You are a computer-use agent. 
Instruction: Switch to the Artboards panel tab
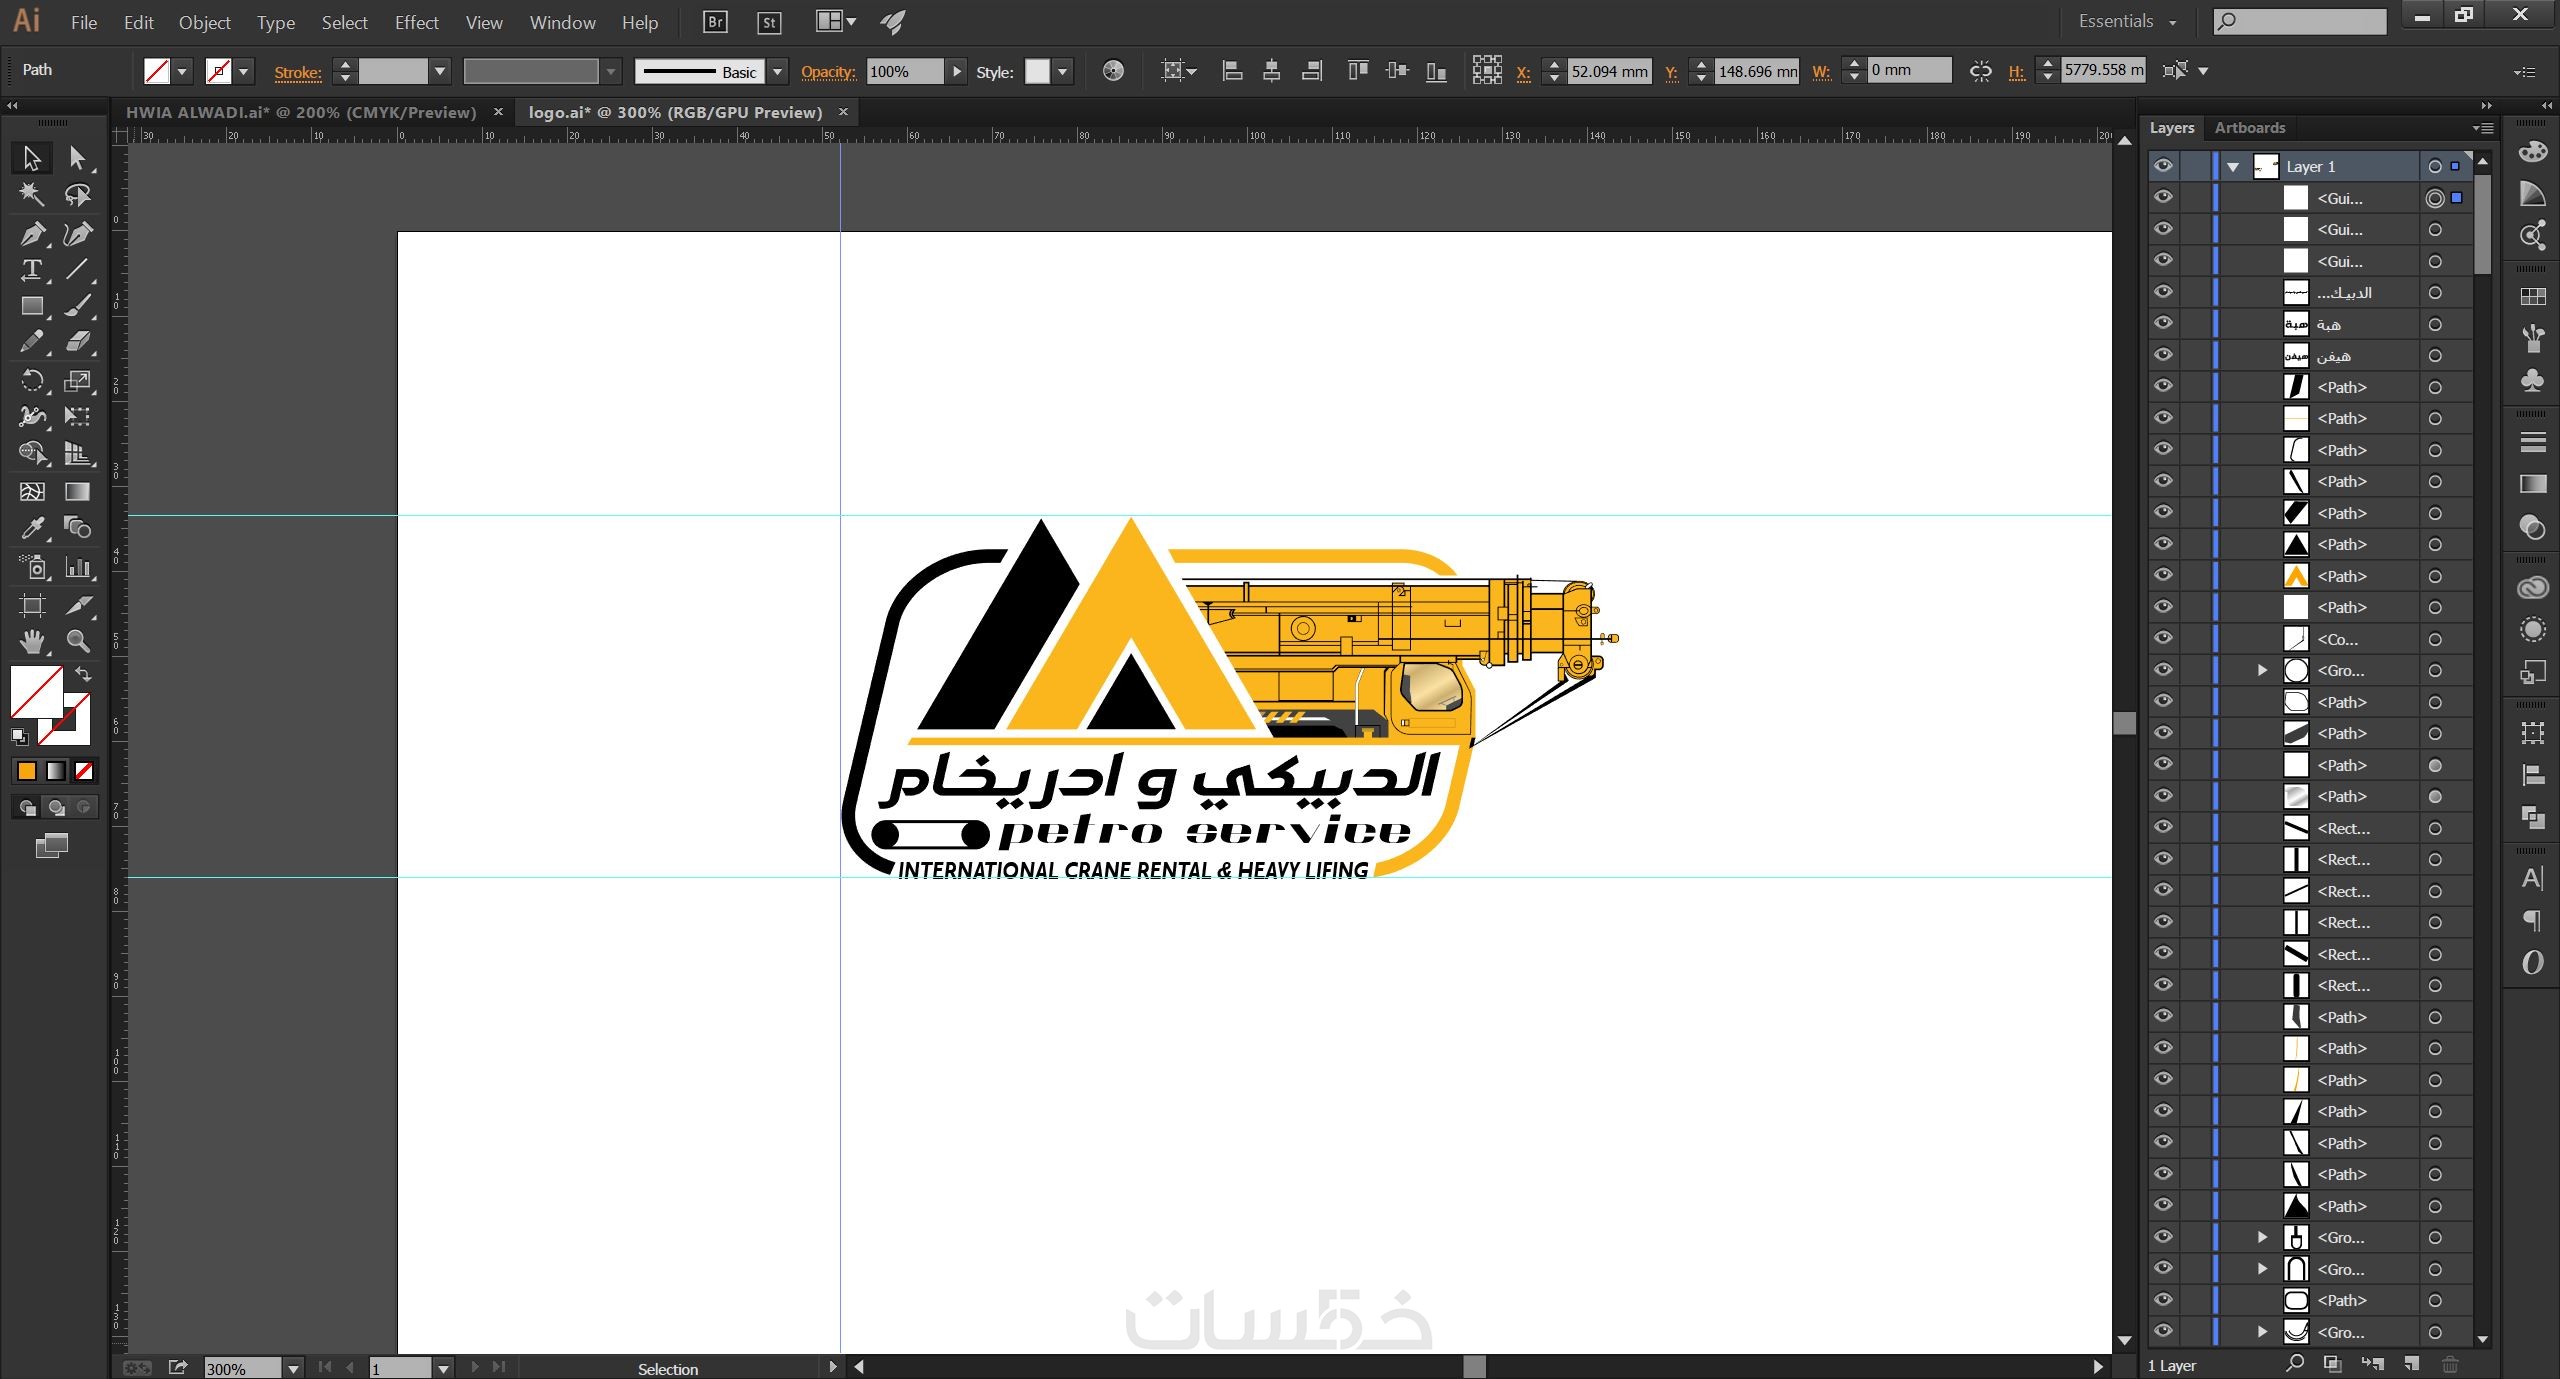[2249, 128]
